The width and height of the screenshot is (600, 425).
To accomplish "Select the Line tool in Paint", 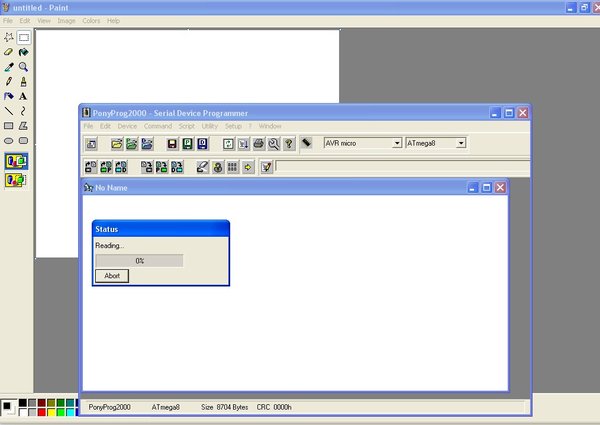I will coord(9,111).
